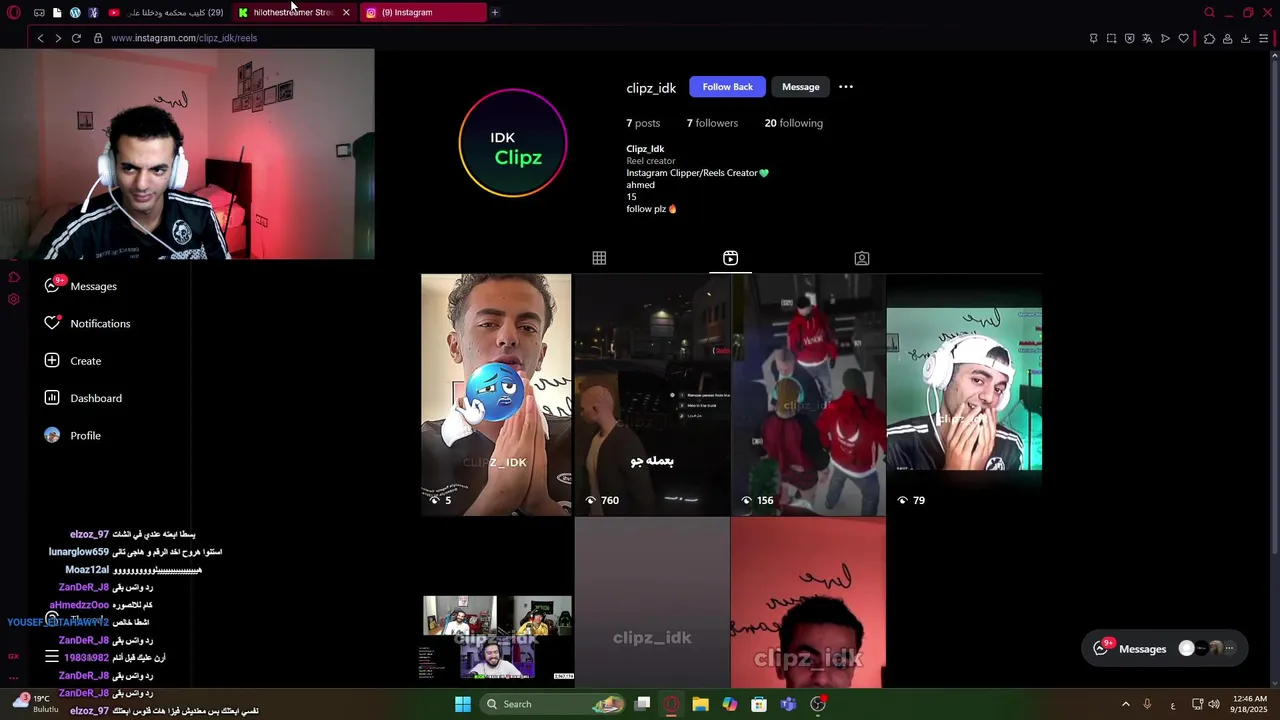This screenshot has height=720, width=1280.
Task: Click the 7 posts count
Action: tap(643, 123)
